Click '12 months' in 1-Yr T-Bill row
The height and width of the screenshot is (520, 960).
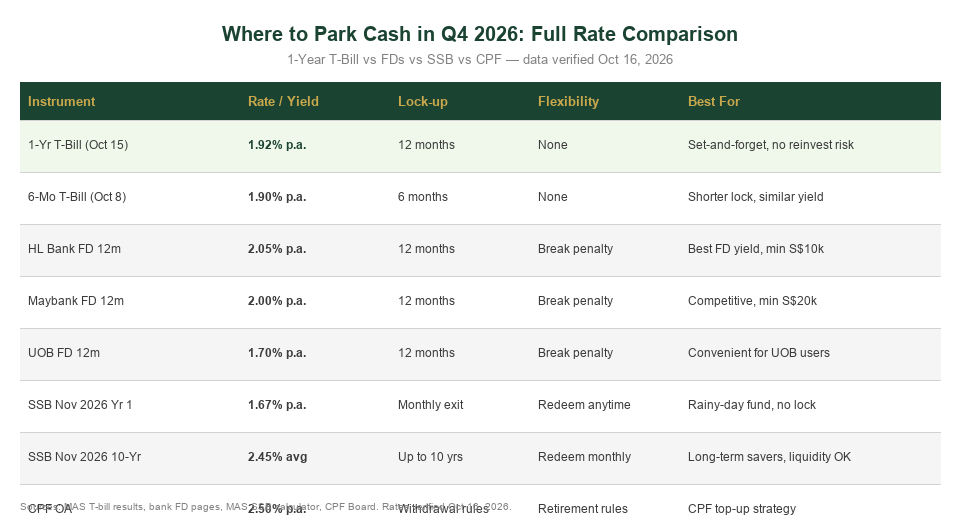(x=426, y=145)
